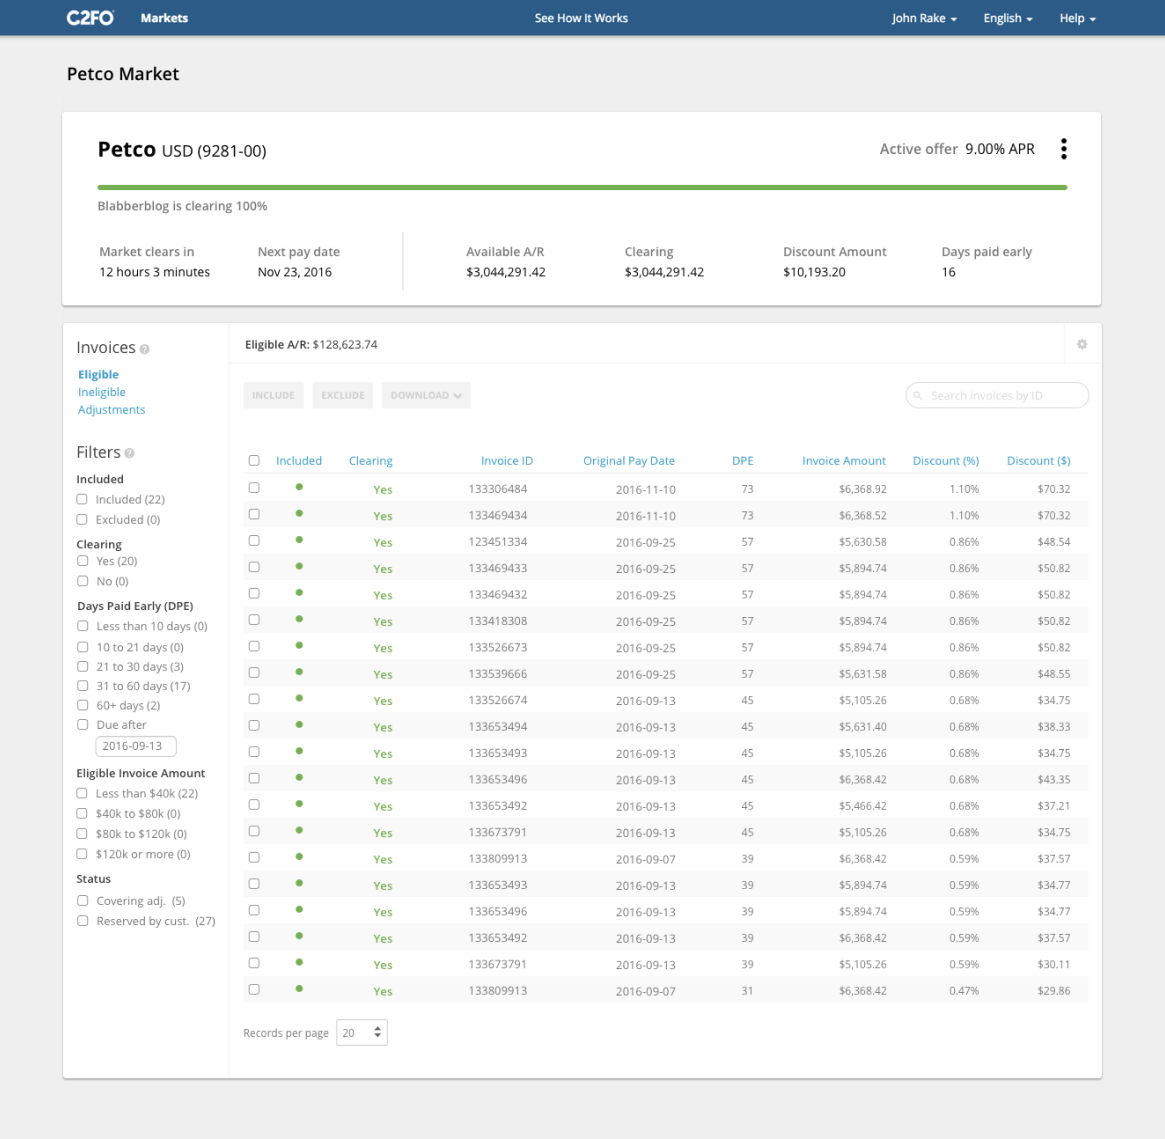This screenshot has width=1165, height=1139.
Task: Click the green included dot for invoice 123451334
Action: click(x=299, y=540)
